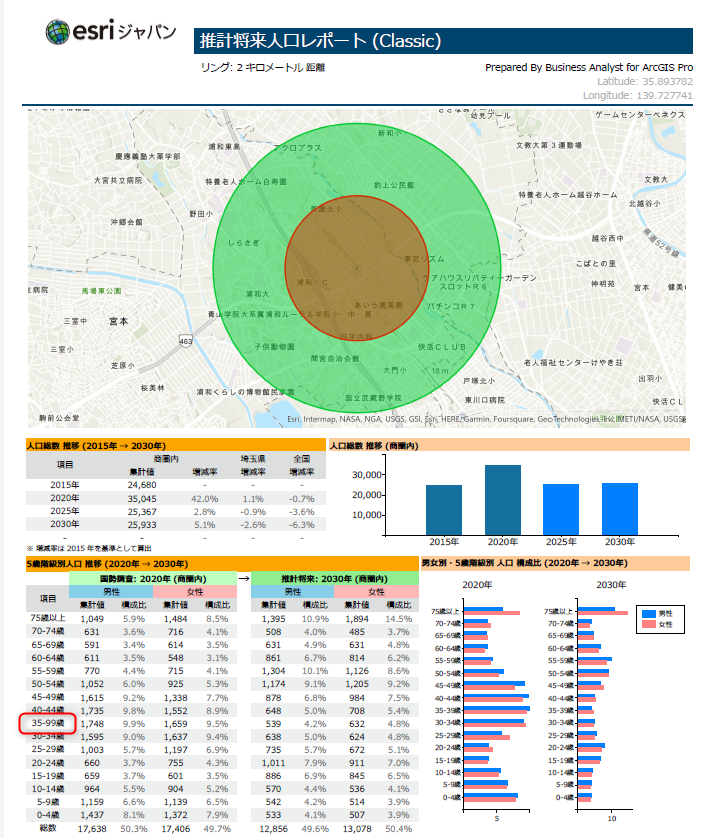Click the Longitude: 139.727741 value
710x838 pixels.
coord(637,95)
